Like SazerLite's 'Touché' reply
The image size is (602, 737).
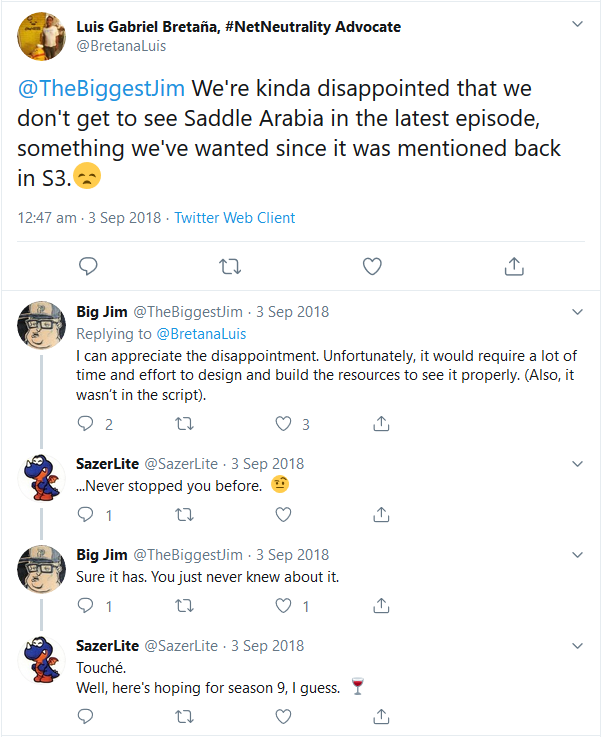[x=284, y=716]
